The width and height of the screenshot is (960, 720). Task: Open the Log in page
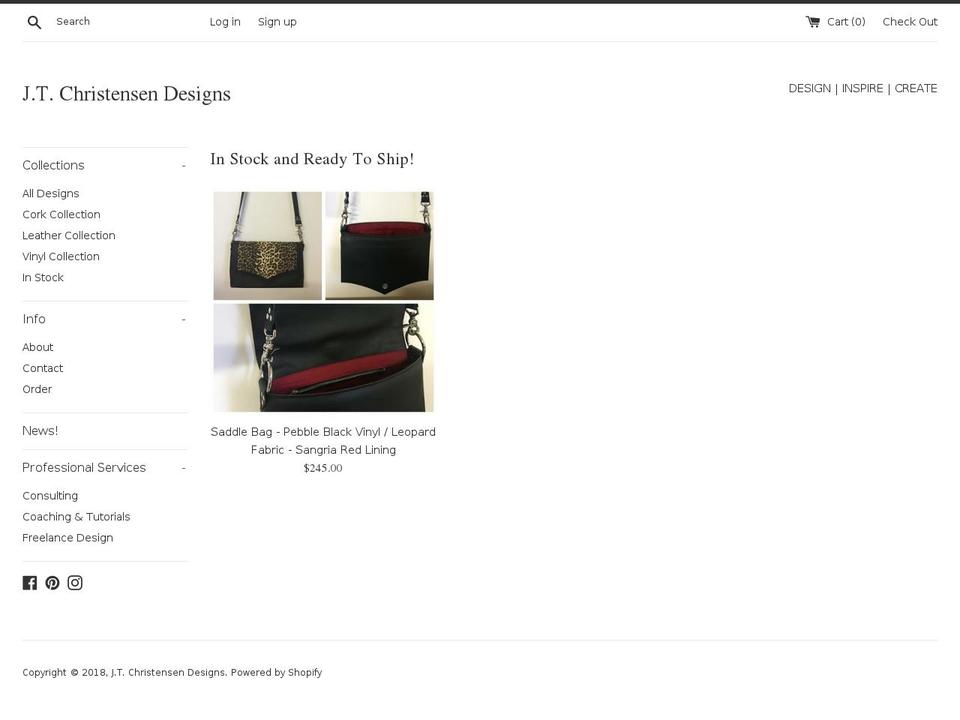point(225,22)
